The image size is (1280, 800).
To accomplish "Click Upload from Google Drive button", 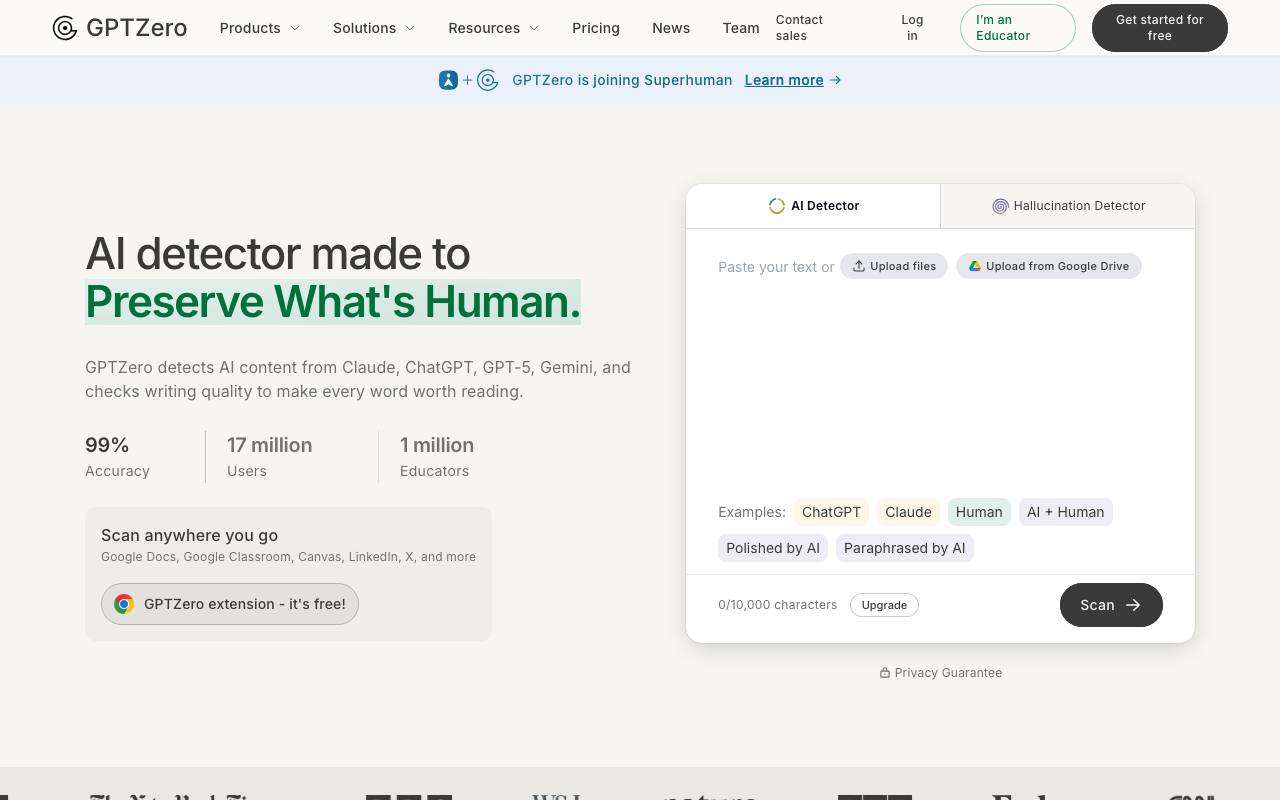I will (x=1049, y=266).
